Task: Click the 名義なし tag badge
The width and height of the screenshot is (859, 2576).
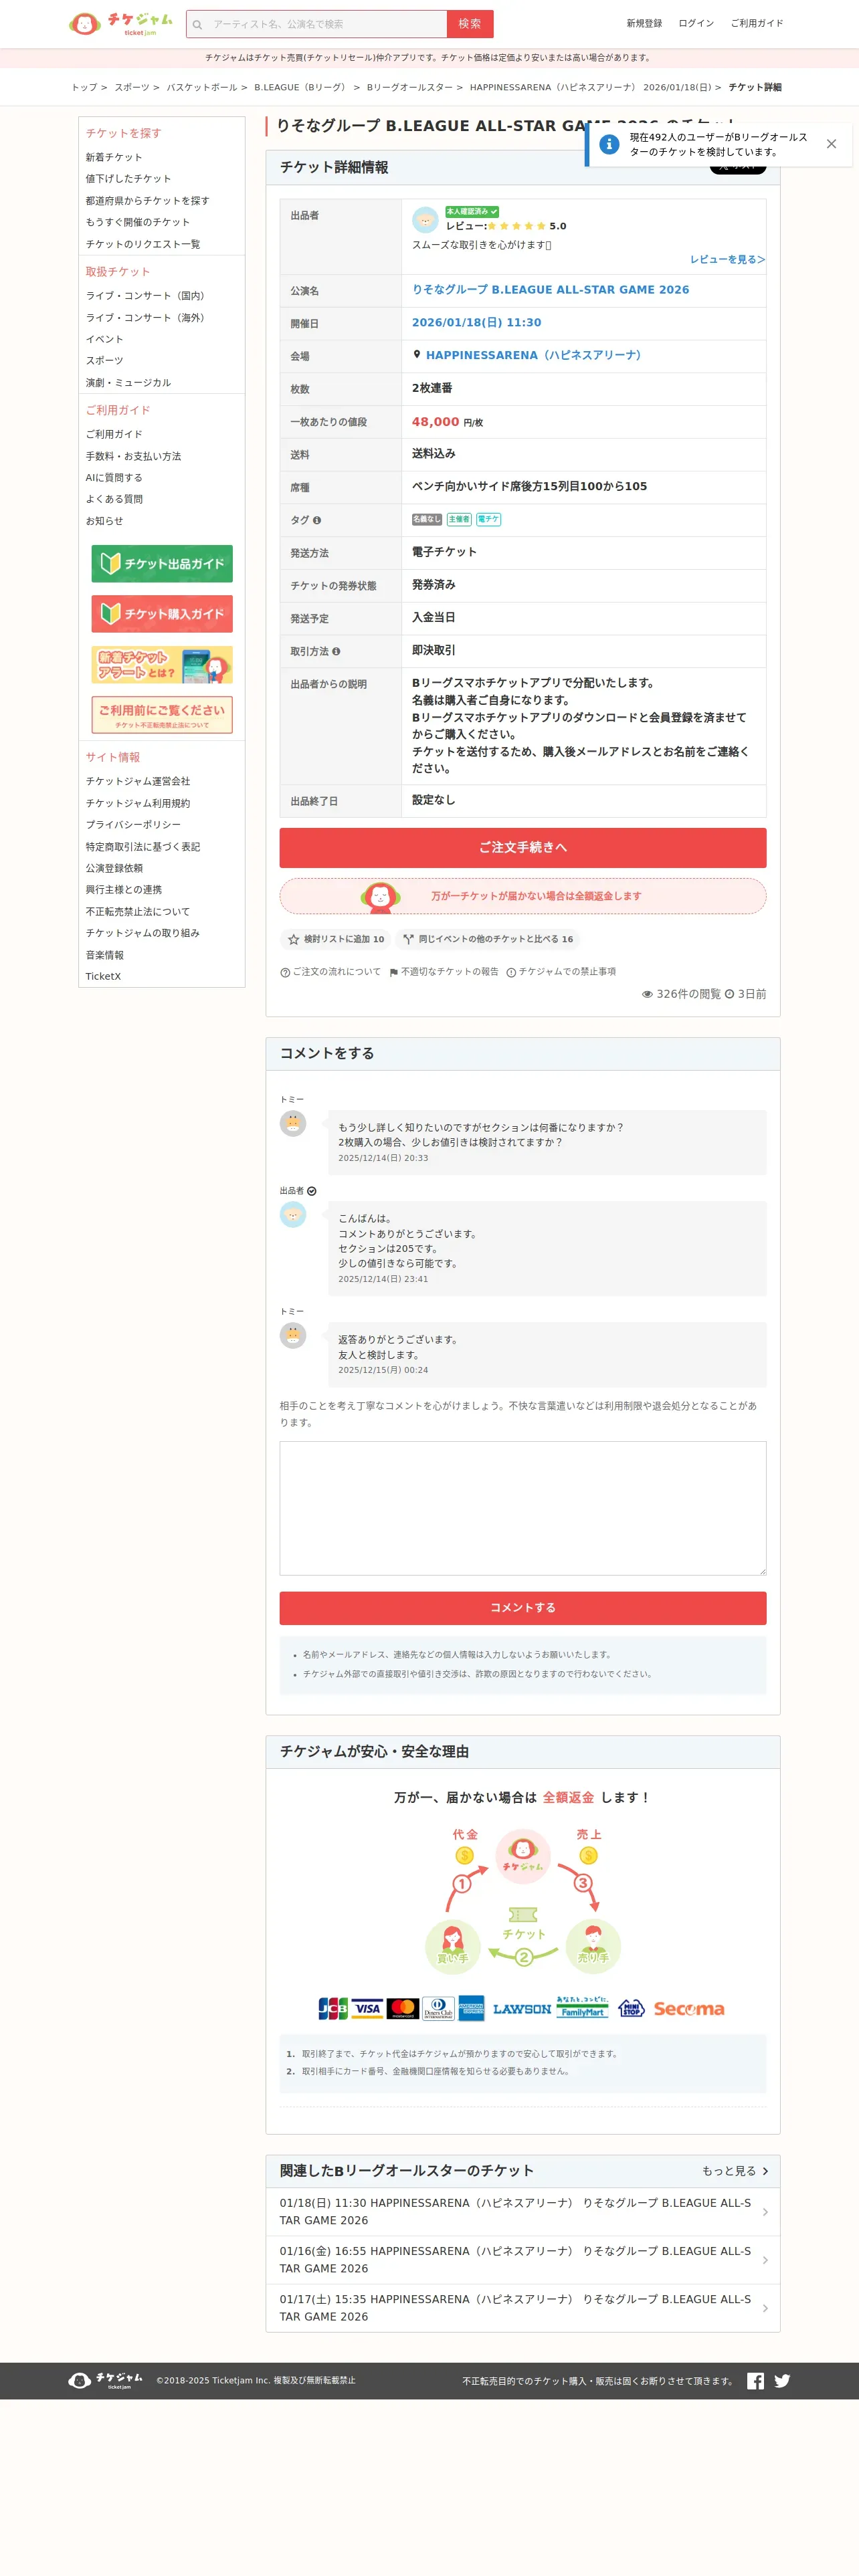Action: 427,519
